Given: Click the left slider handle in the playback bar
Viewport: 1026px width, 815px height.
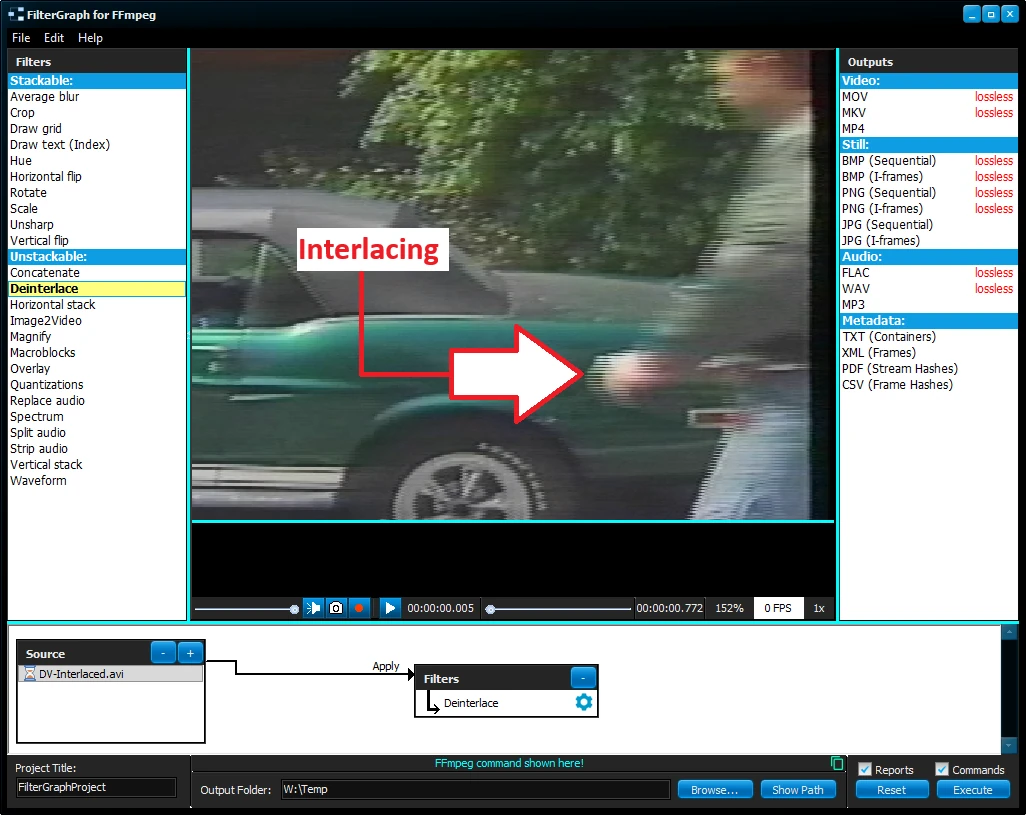Looking at the screenshot, I should click(294, 609).
